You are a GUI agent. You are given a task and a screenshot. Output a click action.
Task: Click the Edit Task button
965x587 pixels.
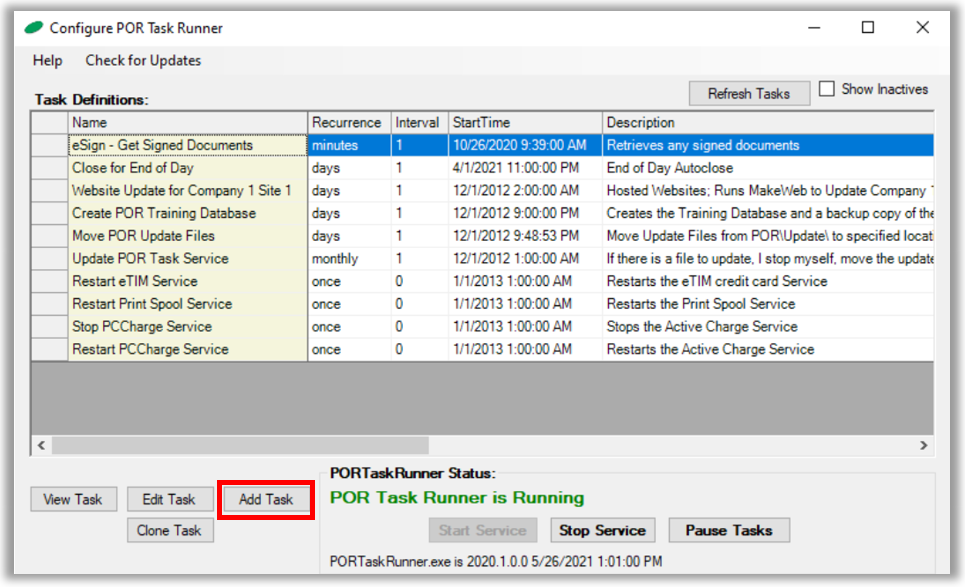168,499
